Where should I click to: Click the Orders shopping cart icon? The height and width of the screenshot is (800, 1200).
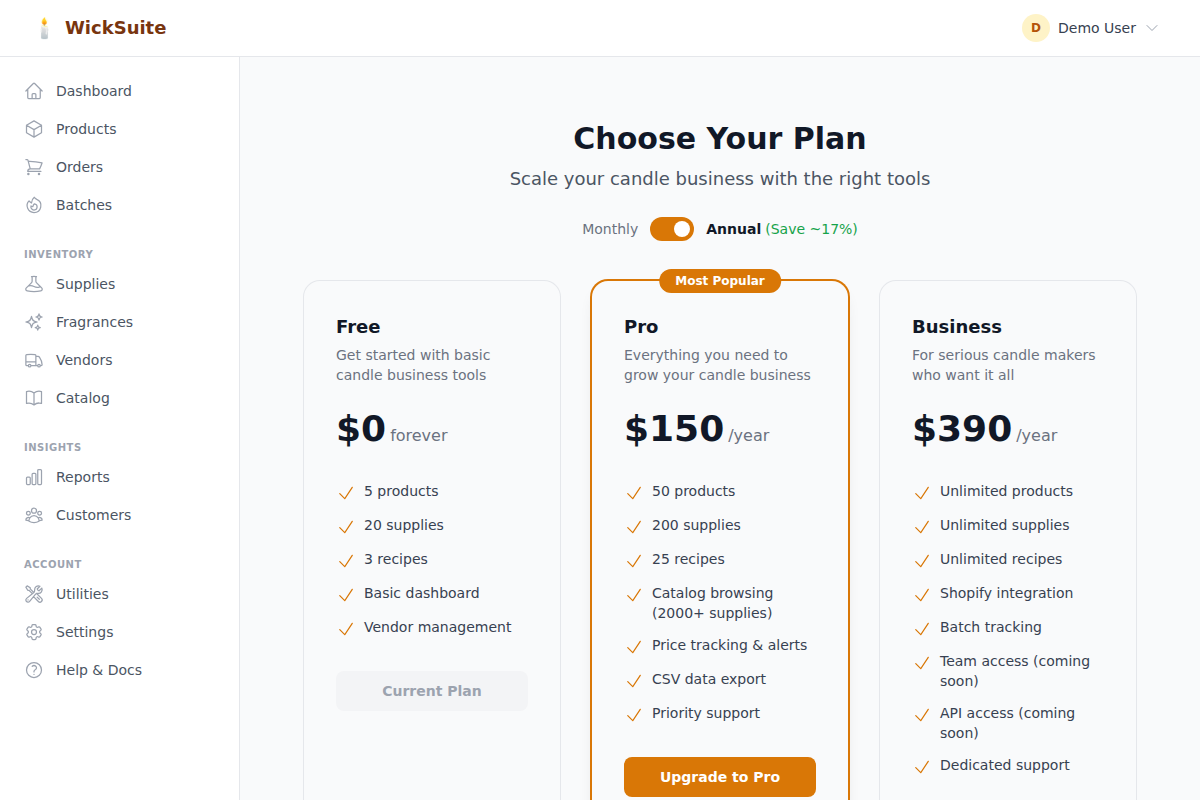coord(34,166)
